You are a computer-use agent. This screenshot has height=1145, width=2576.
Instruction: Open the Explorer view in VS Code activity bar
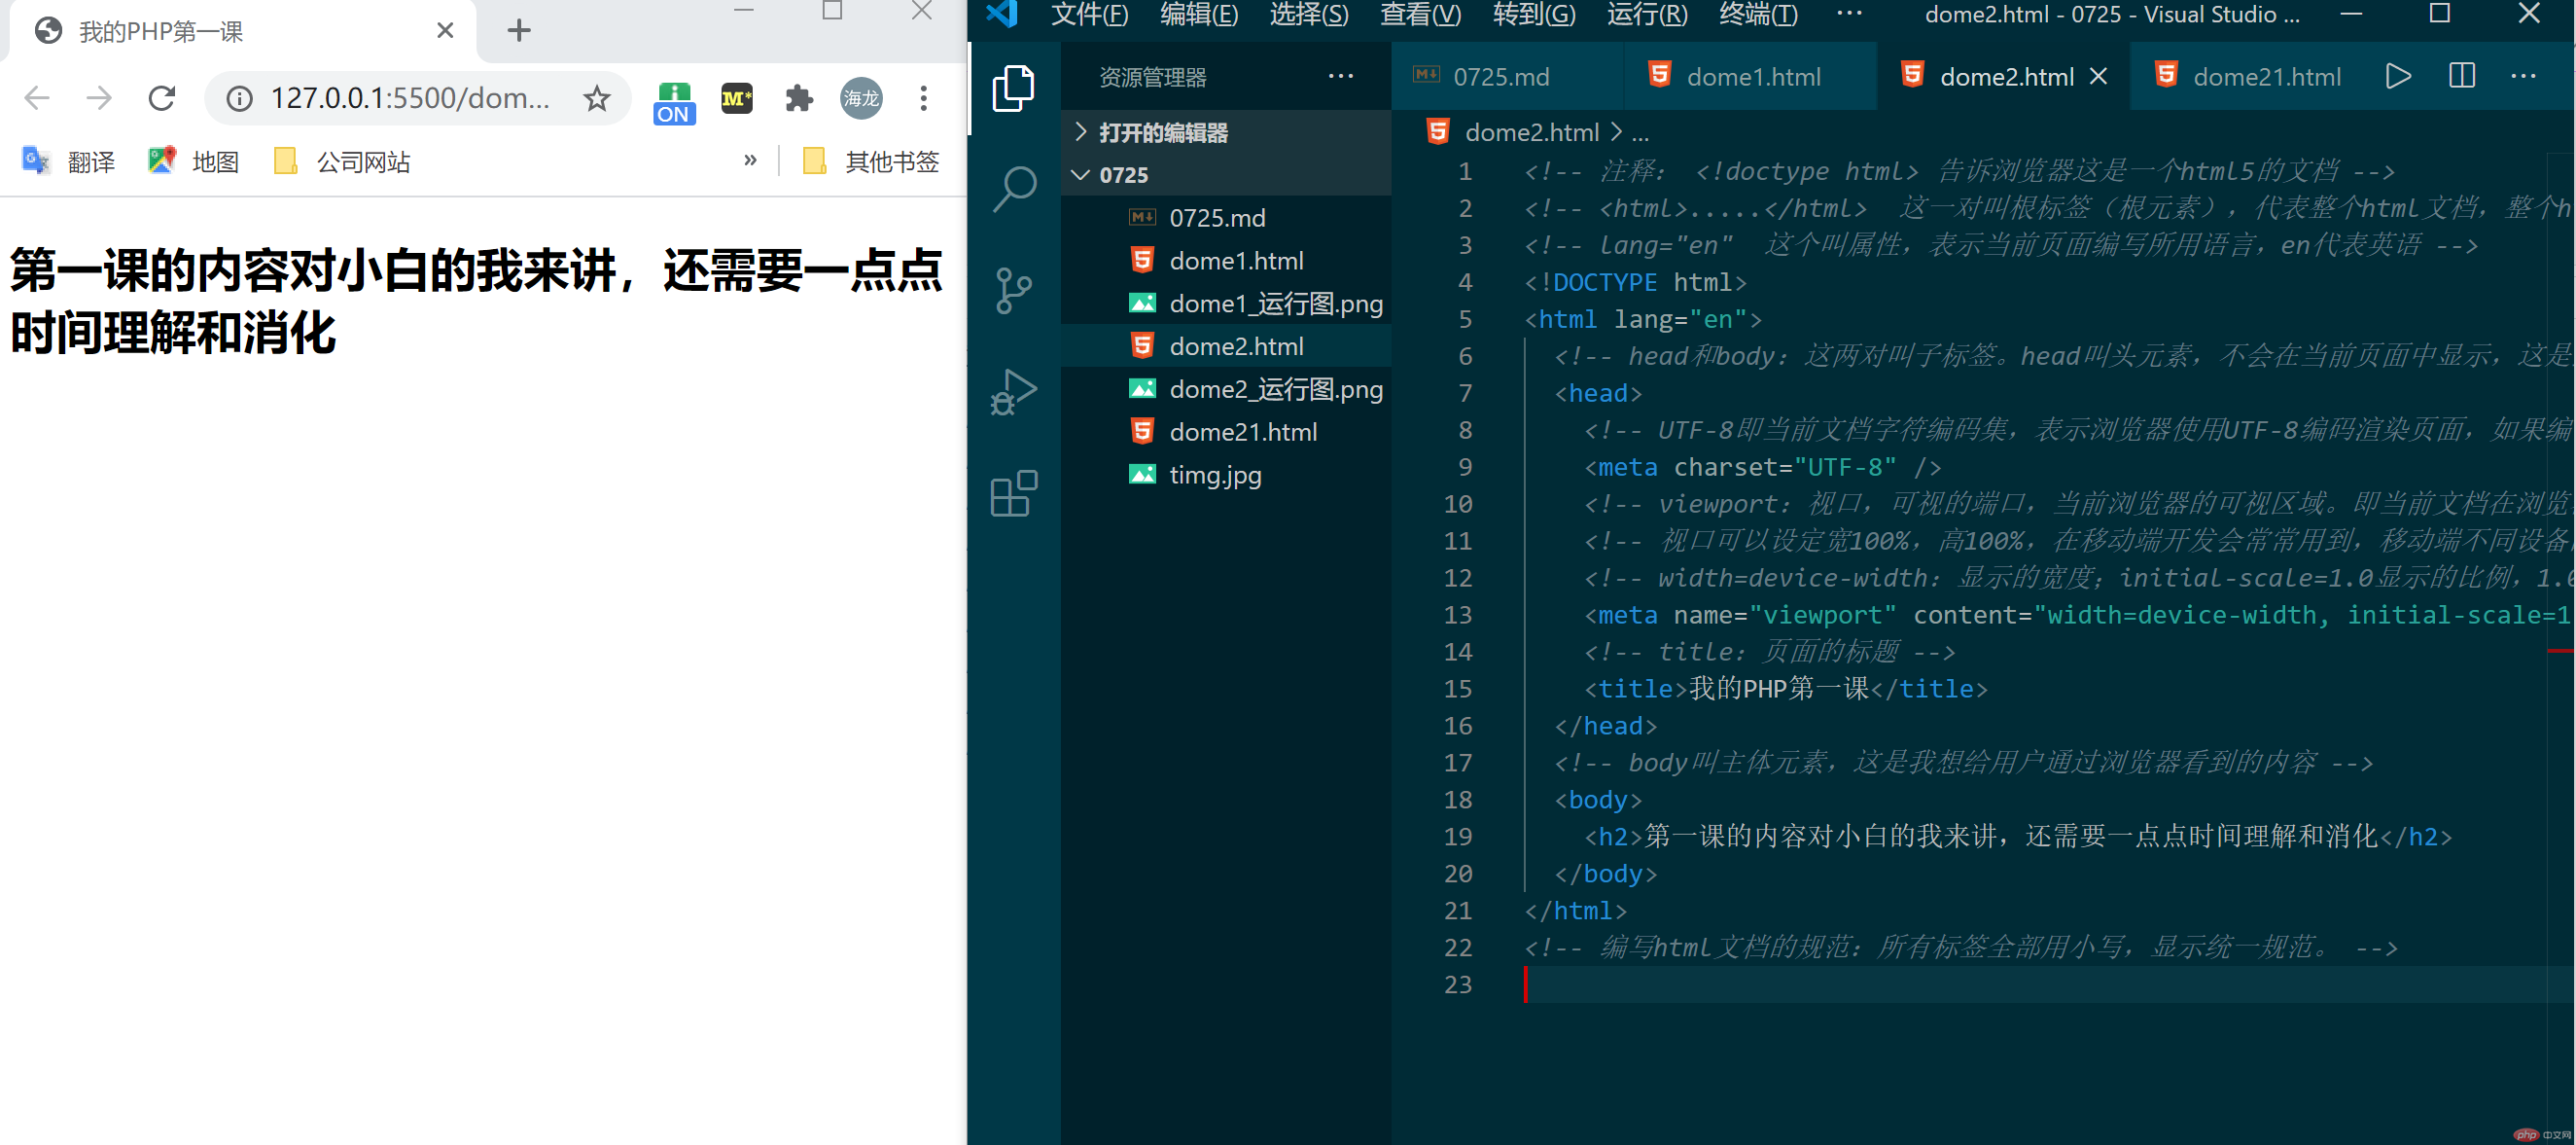coord(1013,88)
